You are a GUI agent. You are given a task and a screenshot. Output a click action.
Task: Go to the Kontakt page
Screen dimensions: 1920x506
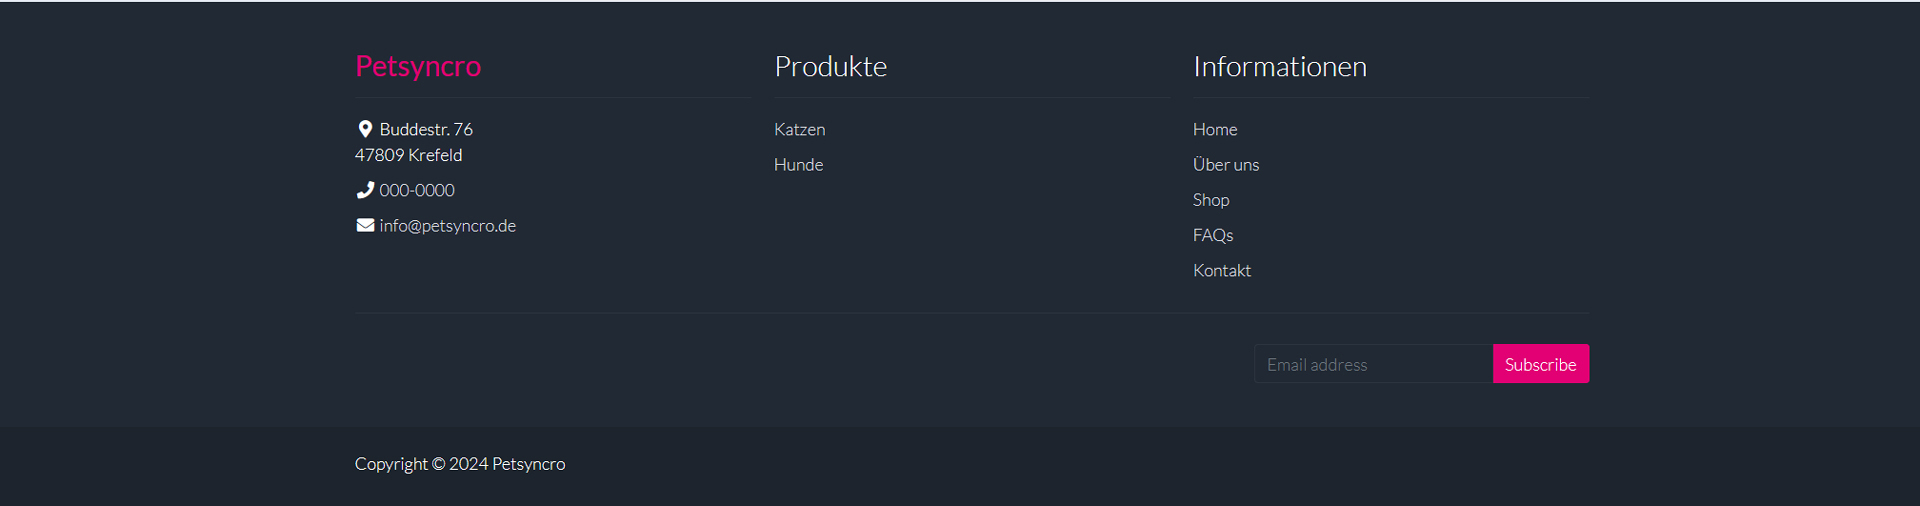1221,271
